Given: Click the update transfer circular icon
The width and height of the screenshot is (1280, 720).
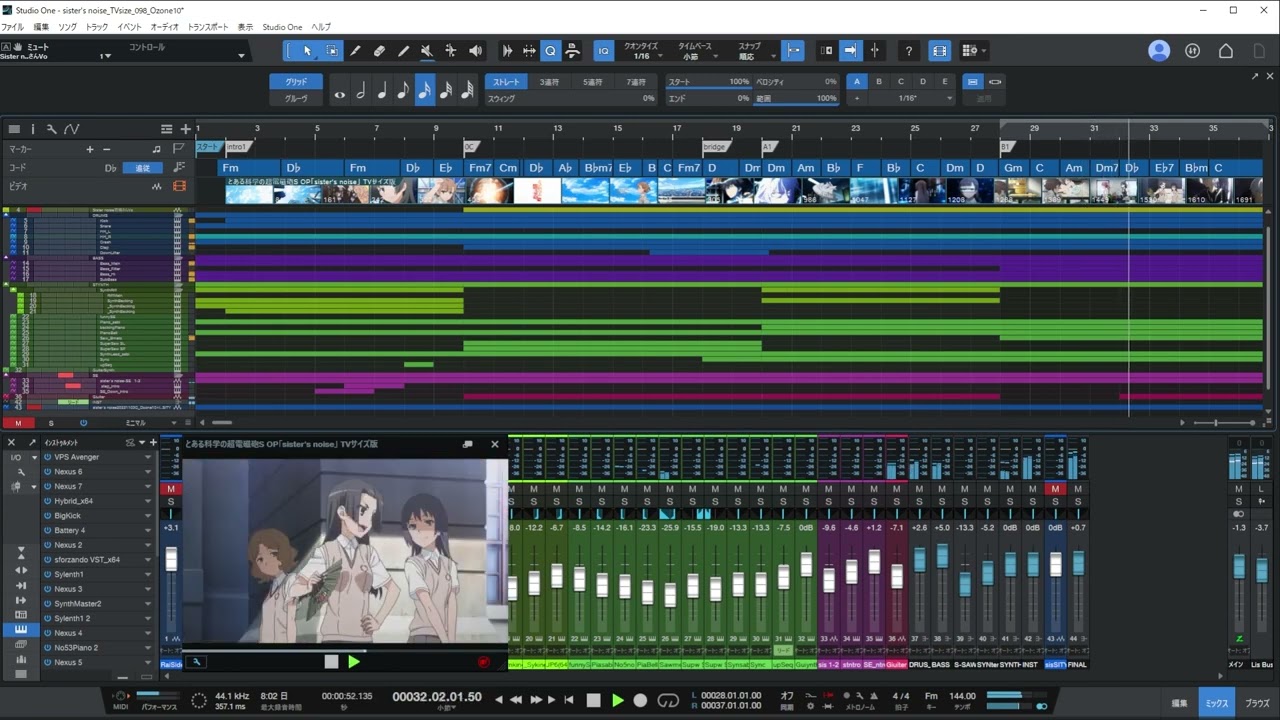Looking at the screenshot, I should point(1192,51).
